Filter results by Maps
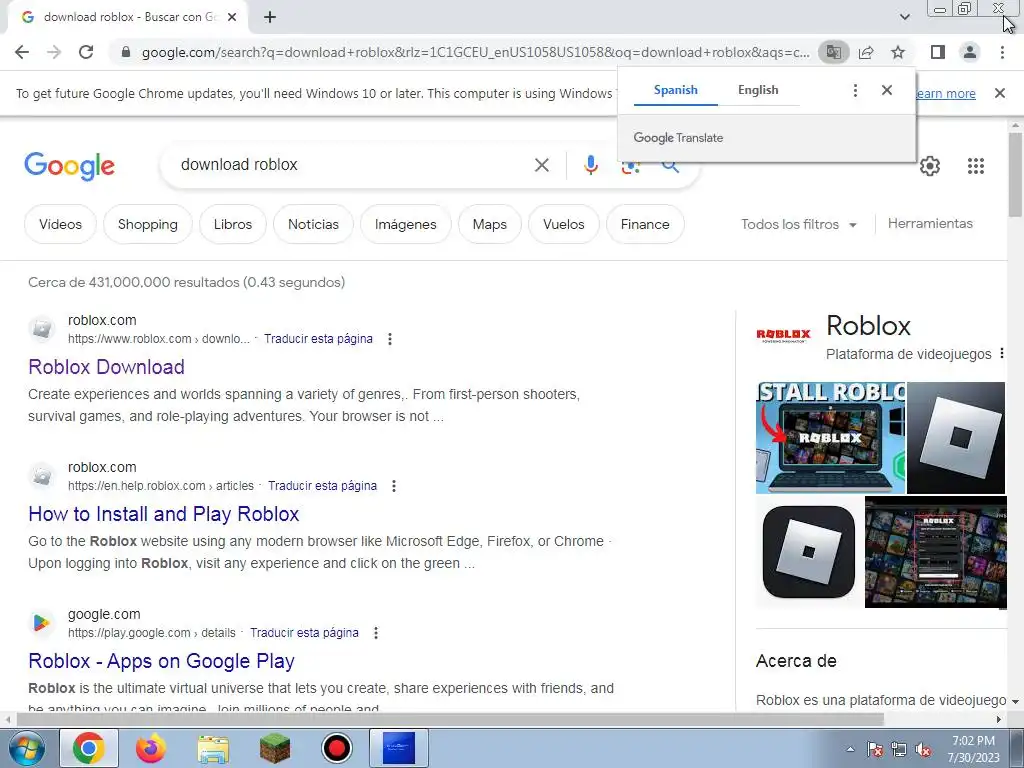This screenshot has width=1024, height=768. point(490,224)
